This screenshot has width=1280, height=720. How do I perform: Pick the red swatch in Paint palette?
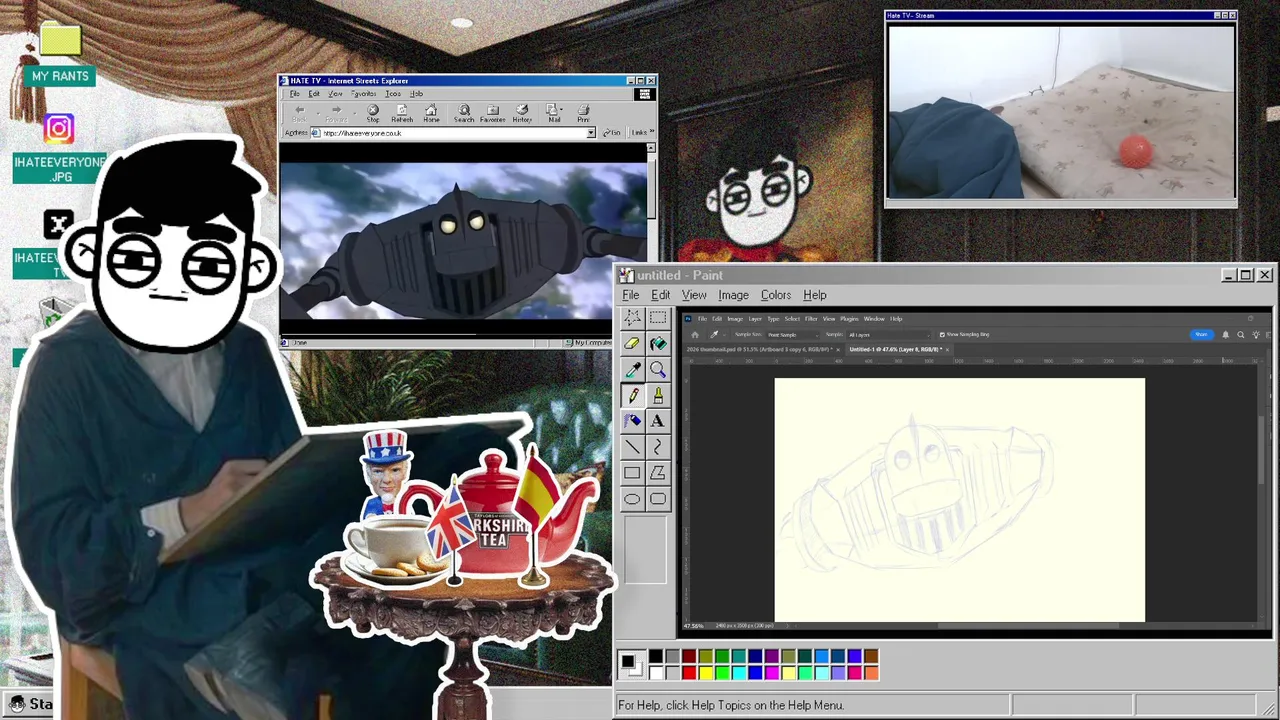pyautogui.click(x=689, y=673)
